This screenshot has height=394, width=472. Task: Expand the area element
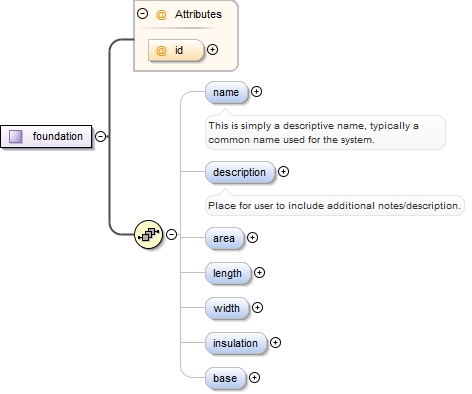252,238
